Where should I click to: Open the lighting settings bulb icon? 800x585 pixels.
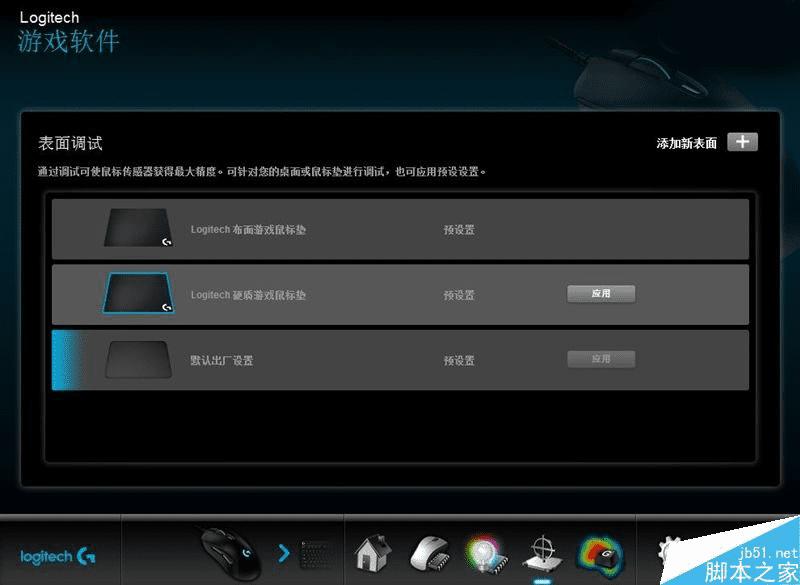tap(486, 553)
